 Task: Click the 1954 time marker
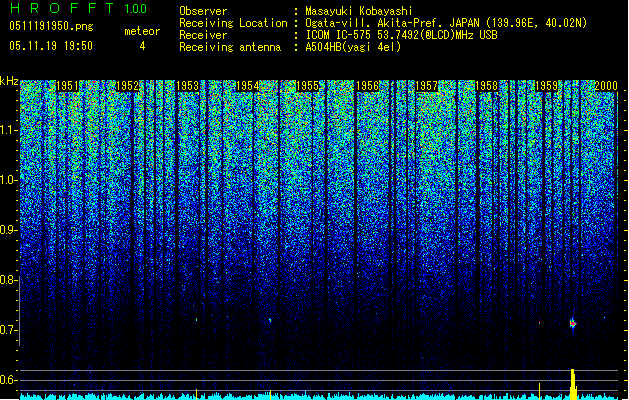248,86
